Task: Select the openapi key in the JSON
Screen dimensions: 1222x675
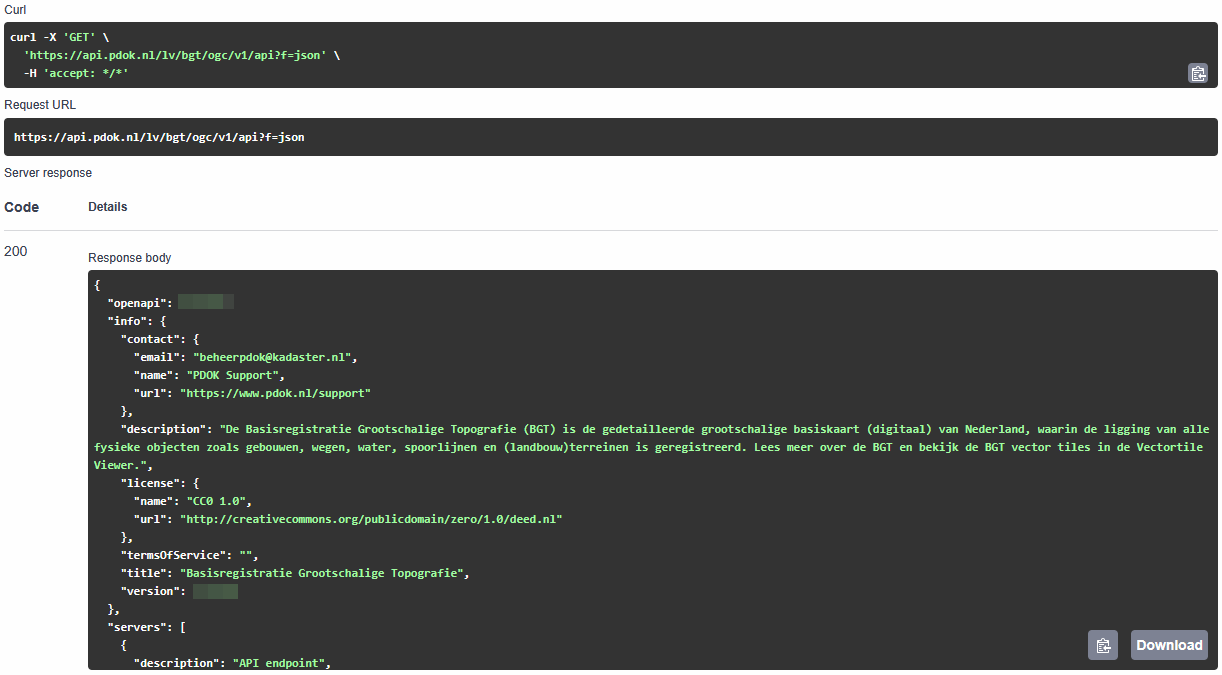Action: point(139,302)
